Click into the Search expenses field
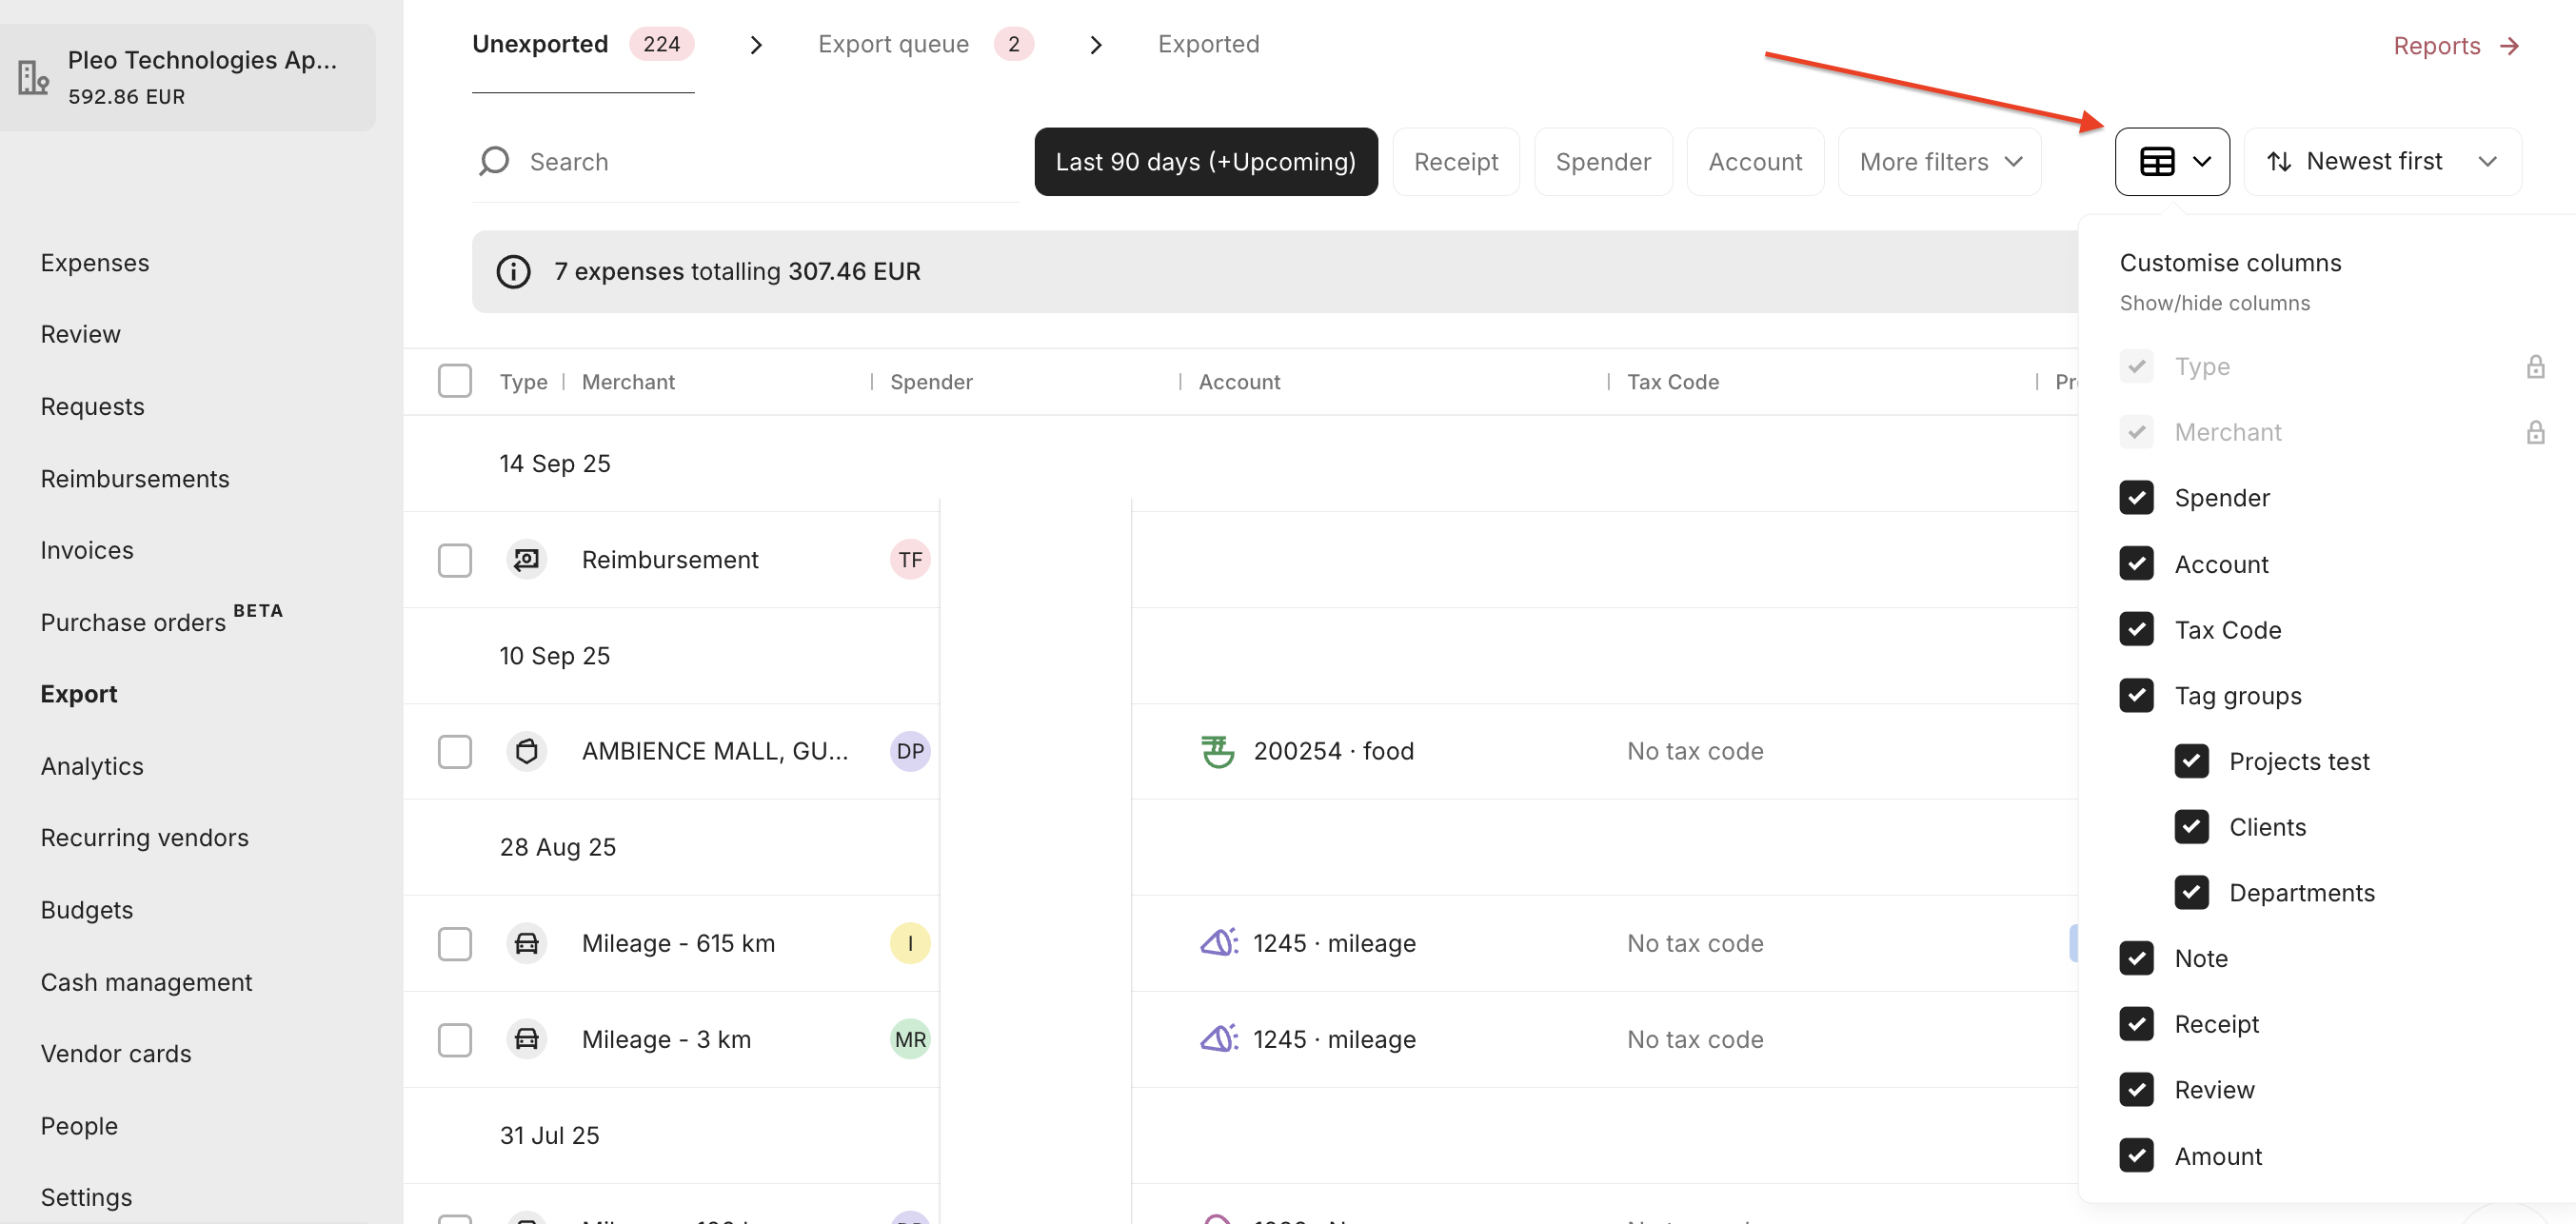This screenshot has height=1224, width=2576. (760, 161)
